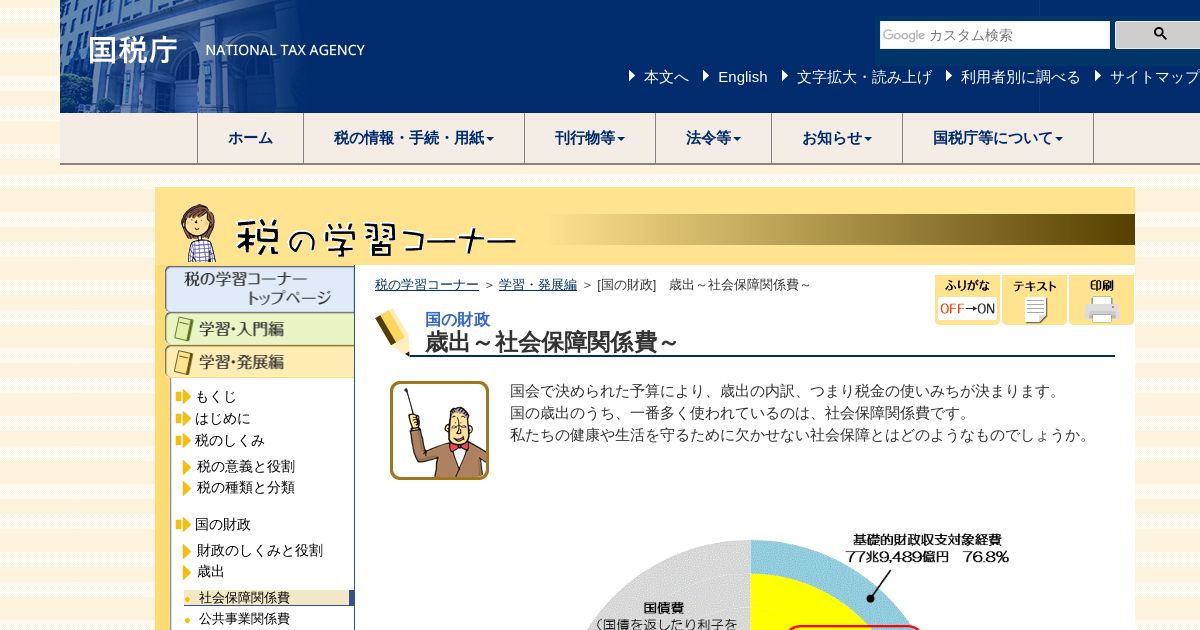Screen dimensions: 1200x630
Task: Select はじめに in the sidebar
Action: coord(222,419)
